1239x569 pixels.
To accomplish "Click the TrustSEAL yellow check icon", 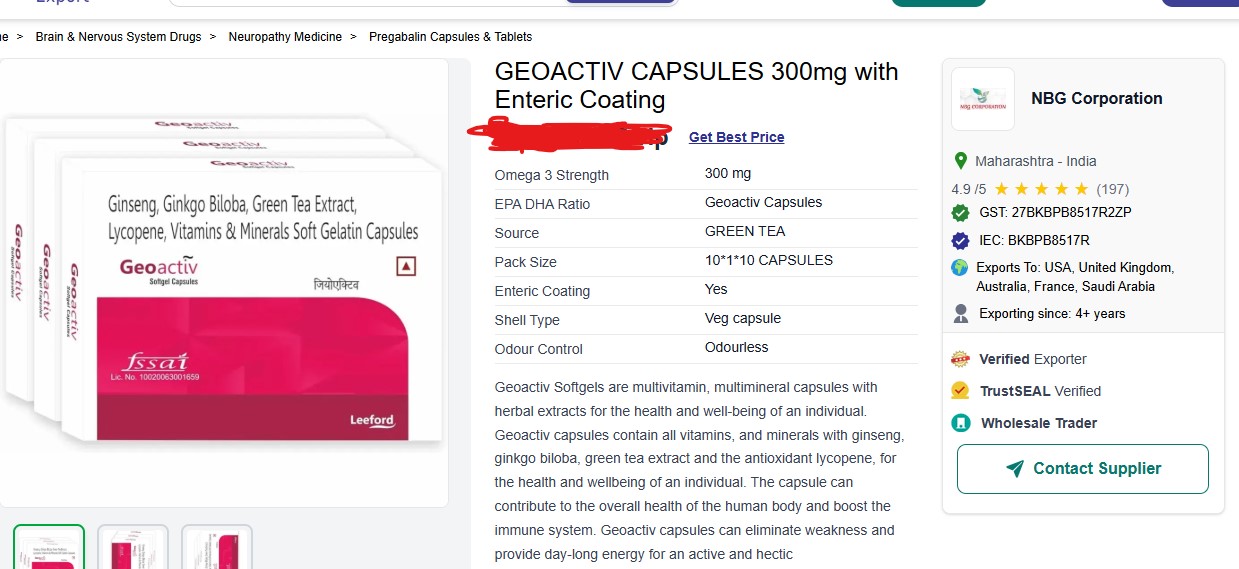I will 961,391.
